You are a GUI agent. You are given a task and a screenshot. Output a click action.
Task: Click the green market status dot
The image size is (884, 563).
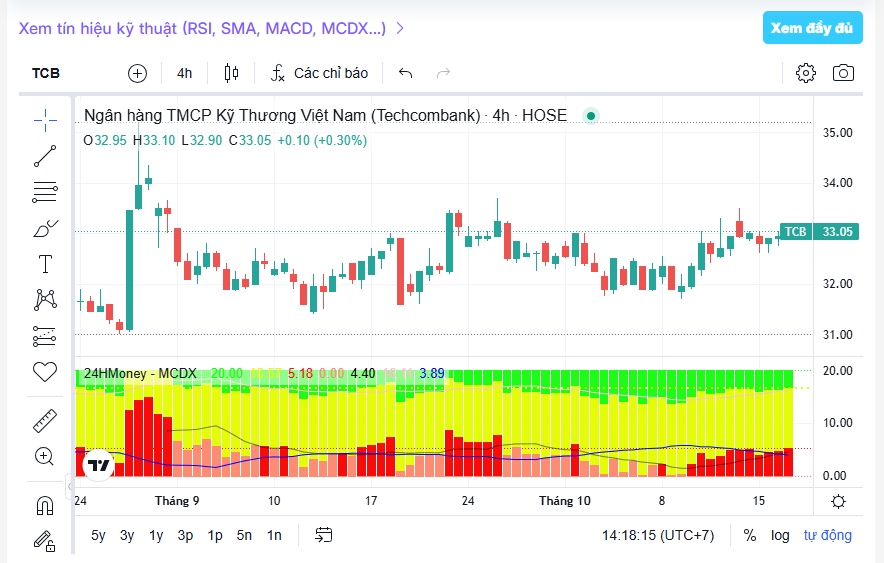pyautogui.click(x=591, y=116)
